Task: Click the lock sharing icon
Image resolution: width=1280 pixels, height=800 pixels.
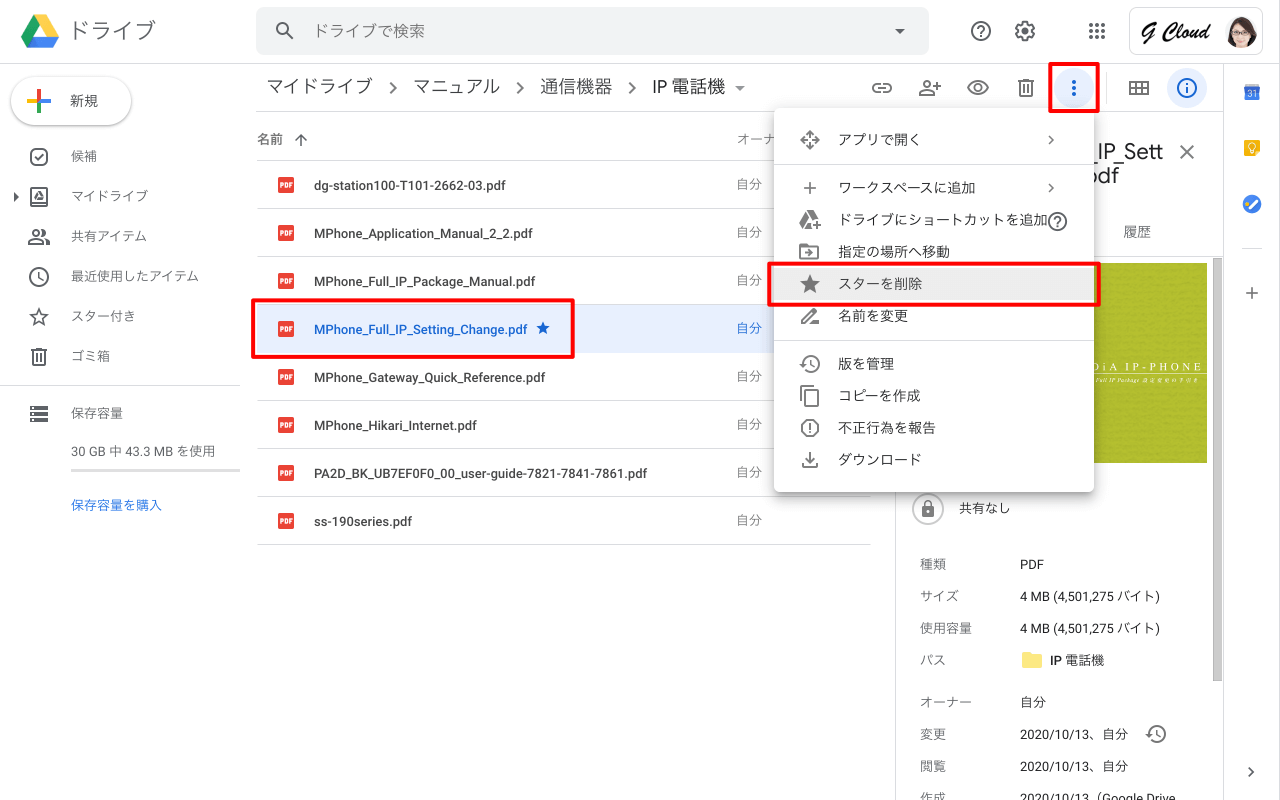Action: pyautogui.click(x=928, y=508)
